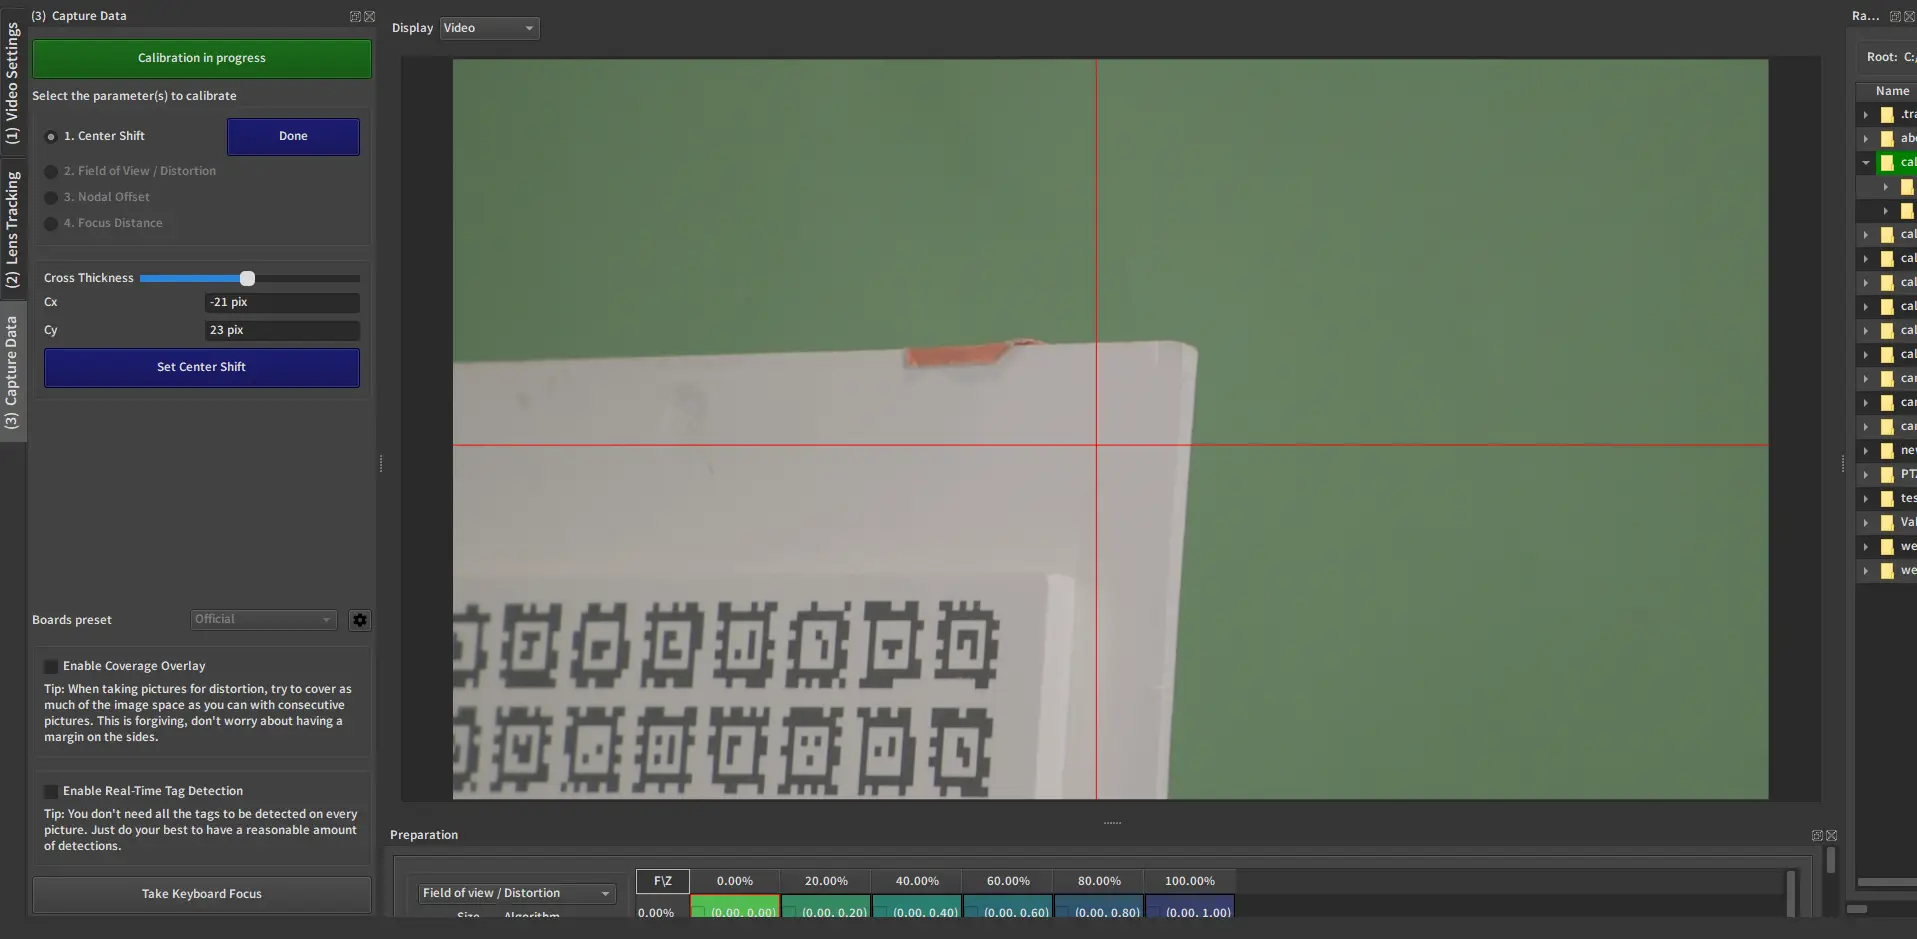Collapse the expanded green folder in tree
This screenshot has width=1917, height=939.
point(1866,162)
